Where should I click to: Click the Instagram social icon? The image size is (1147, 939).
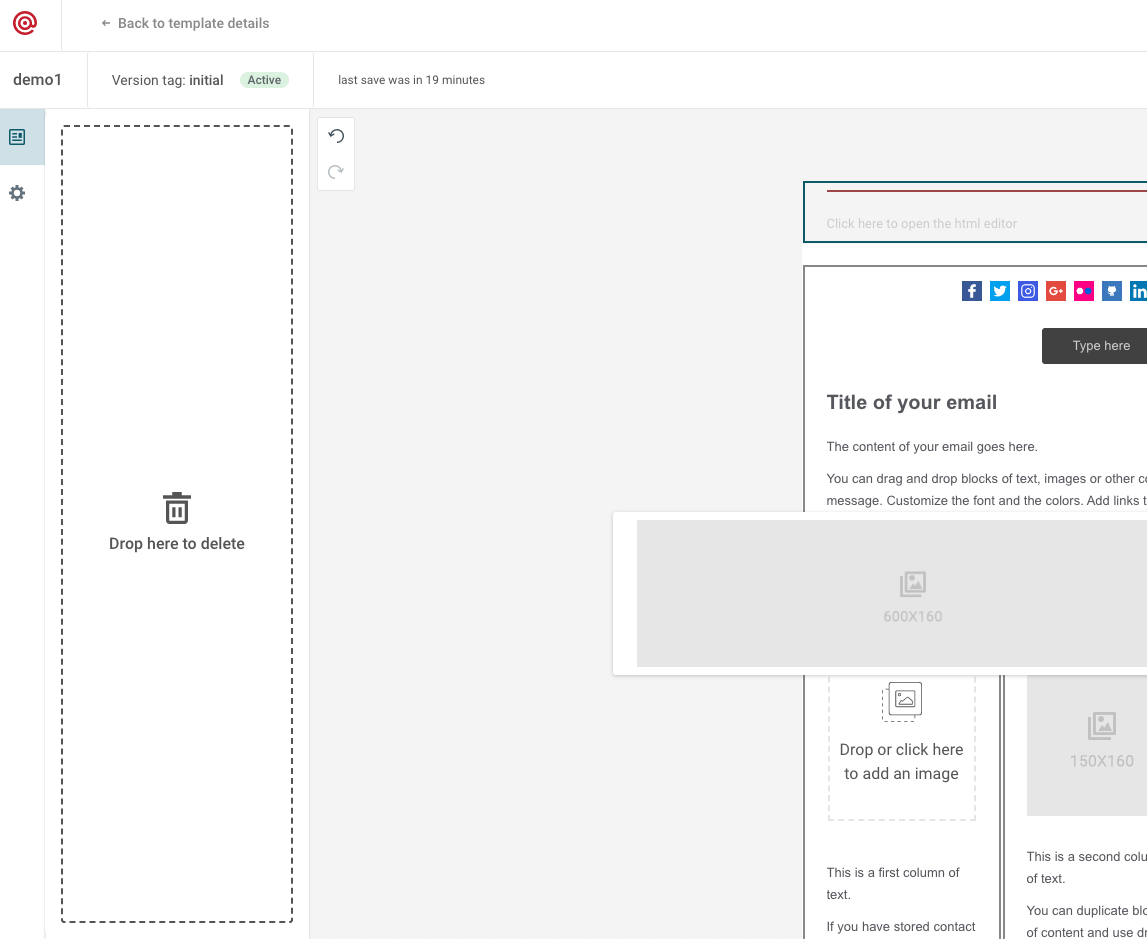[1027, 291]
